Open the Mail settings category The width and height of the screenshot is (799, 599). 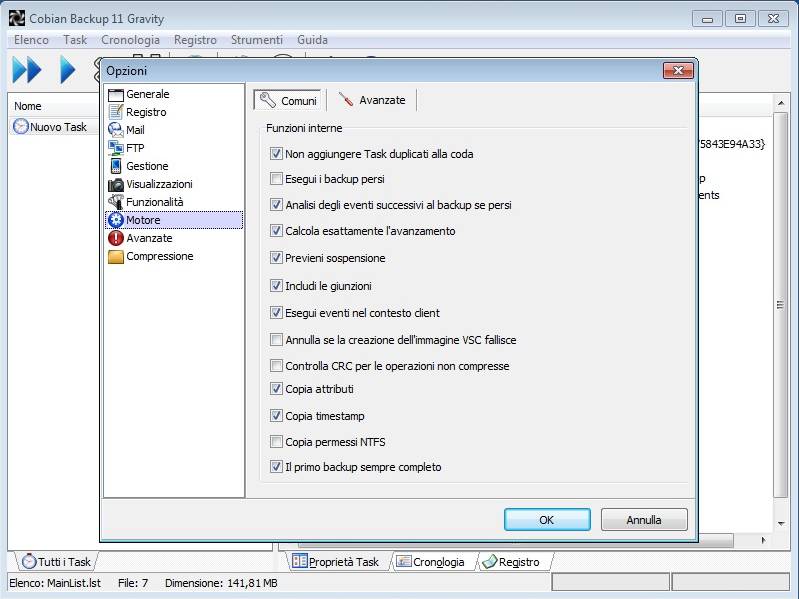(135, 130)
